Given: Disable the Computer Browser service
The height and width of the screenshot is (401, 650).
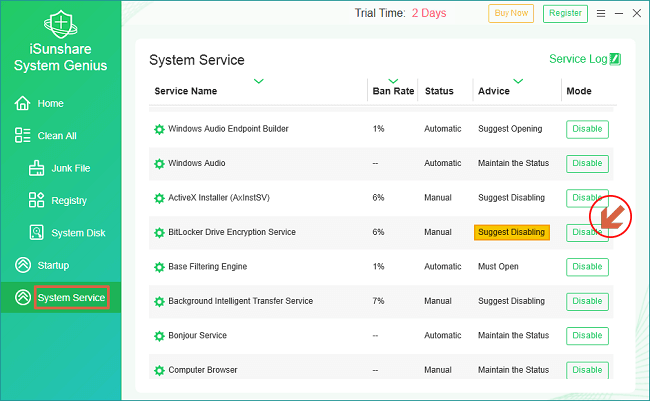Looking at the screenshot, I should 587,370.
